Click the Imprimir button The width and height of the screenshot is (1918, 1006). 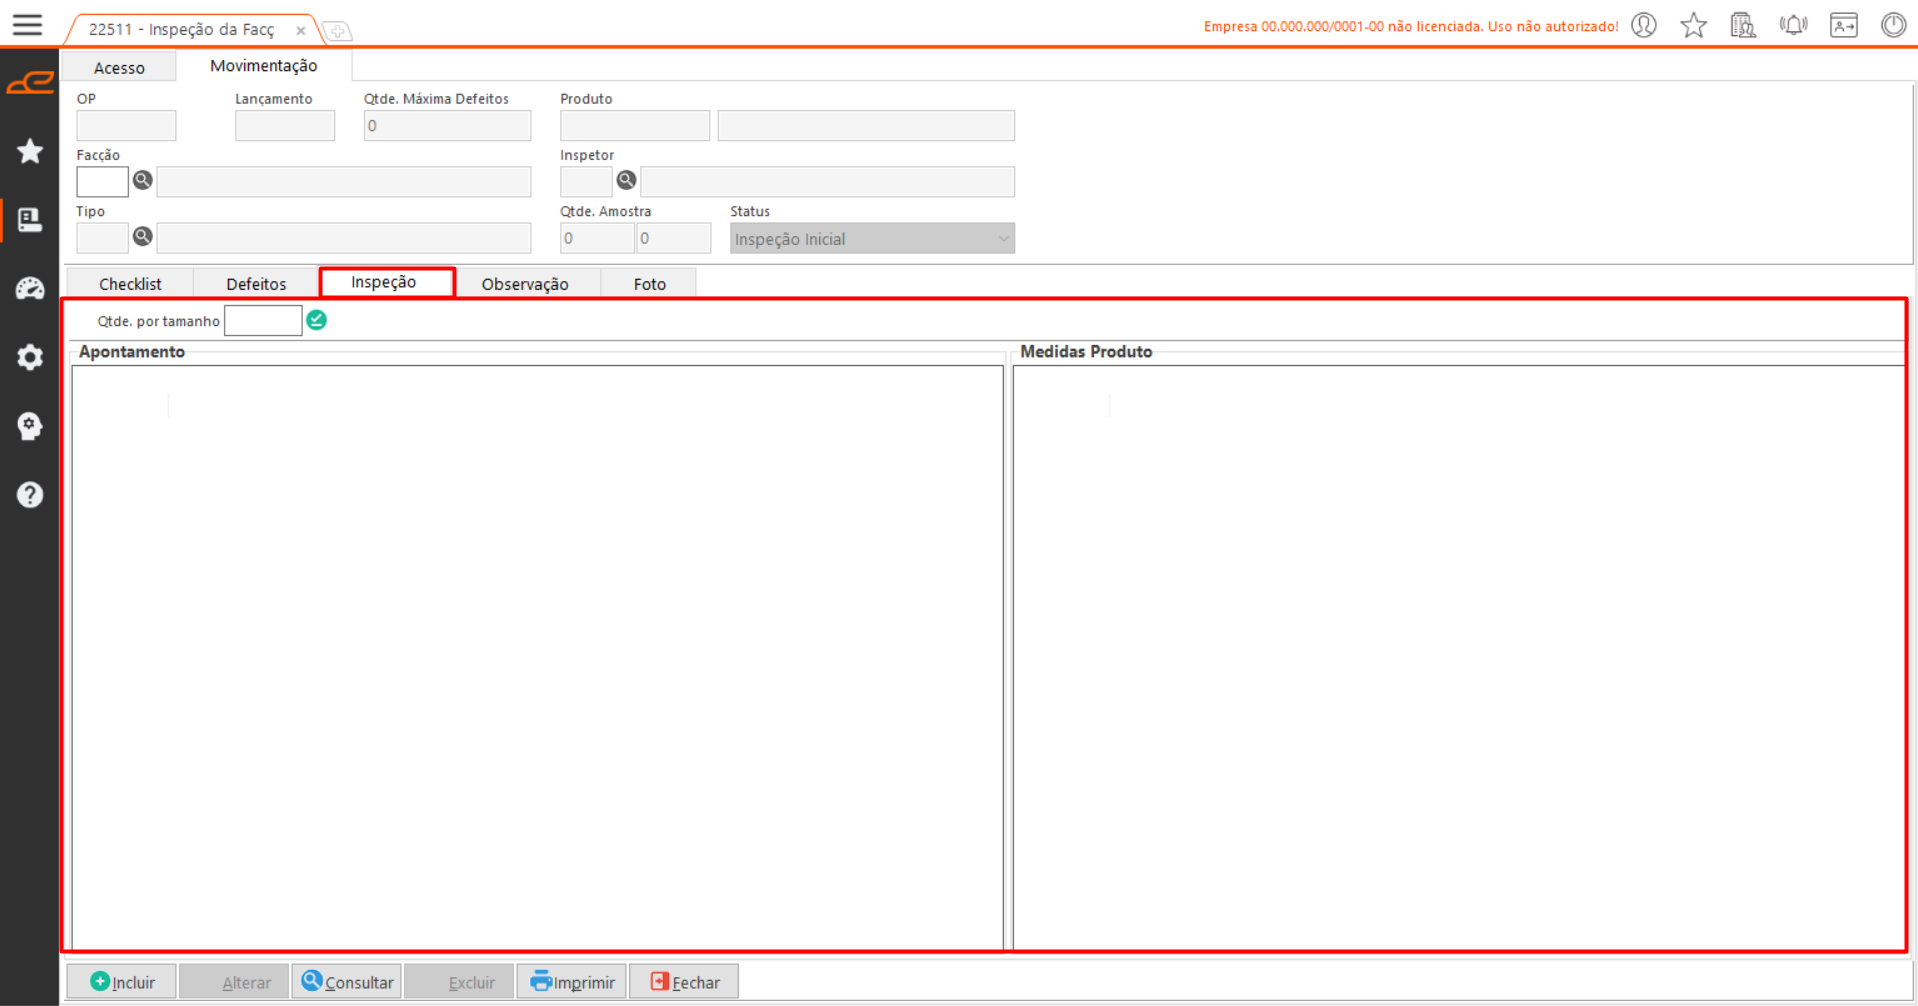click(572, 982)
